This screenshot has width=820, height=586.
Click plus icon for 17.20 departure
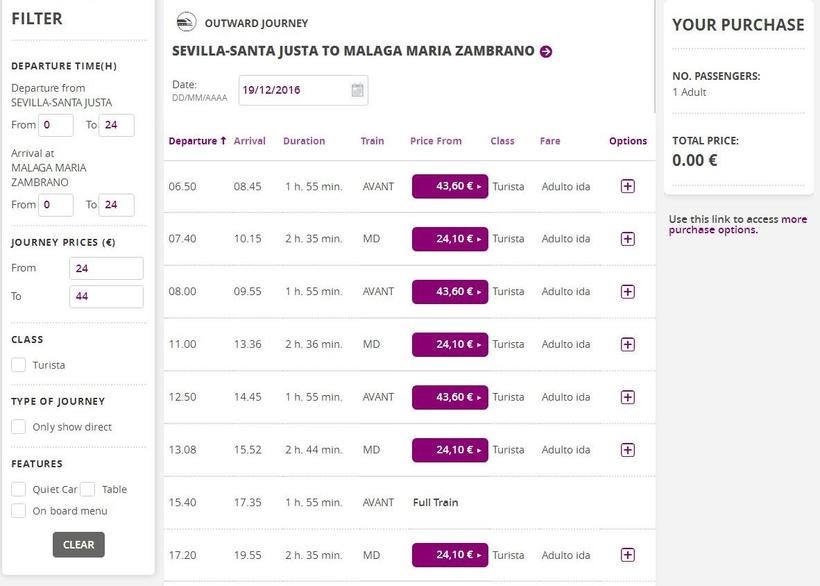pyautogui.click(x=628, y=555)
